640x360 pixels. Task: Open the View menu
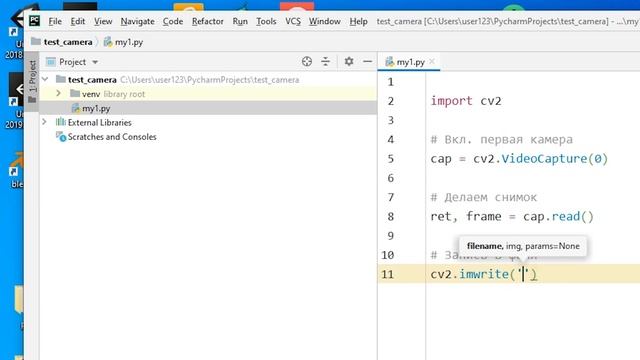tap(103, 21)
